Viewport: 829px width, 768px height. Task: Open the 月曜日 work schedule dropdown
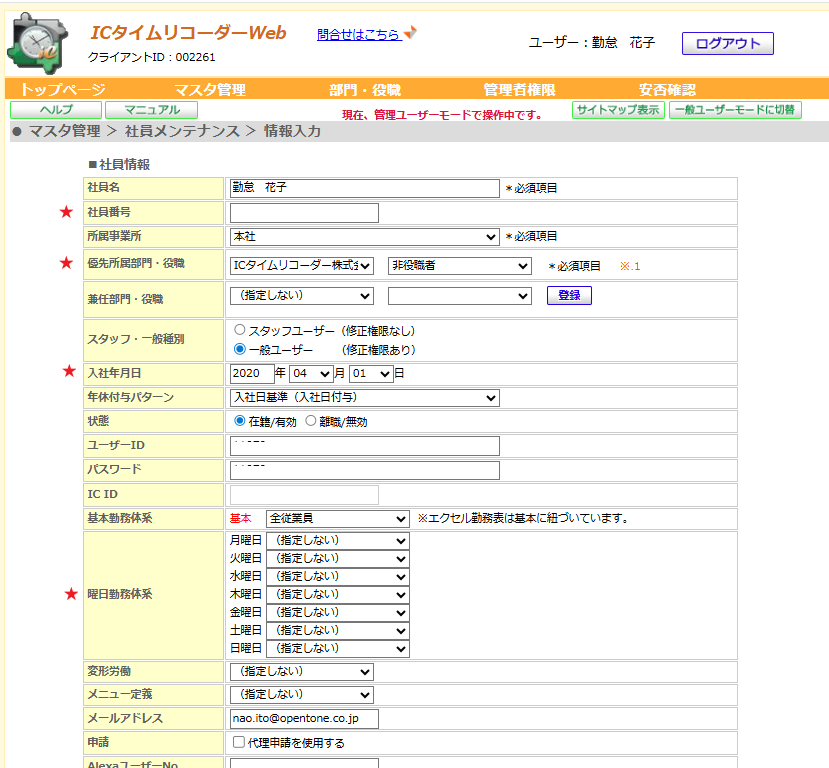pos(337,540)
